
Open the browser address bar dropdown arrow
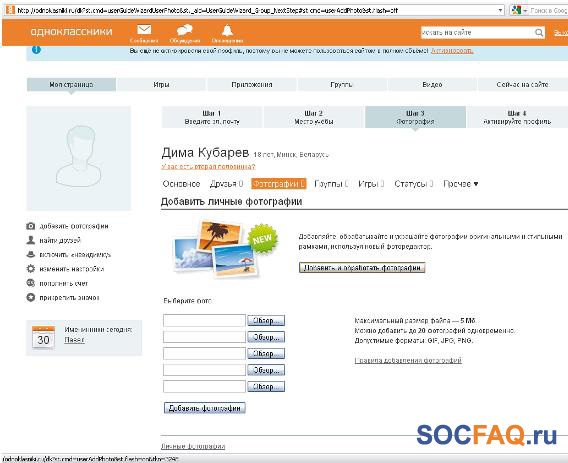[x=500, y=11]
